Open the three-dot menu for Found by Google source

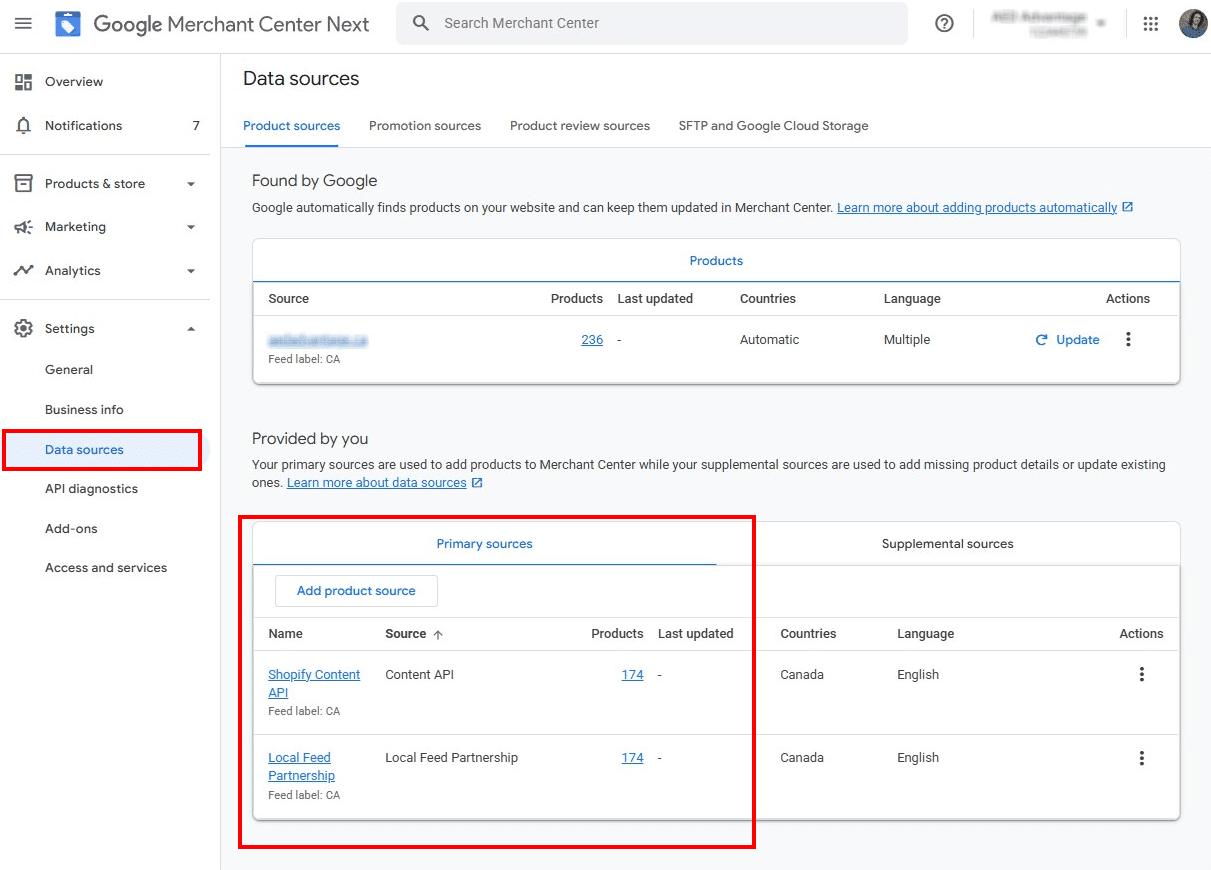pos(1128,340)
